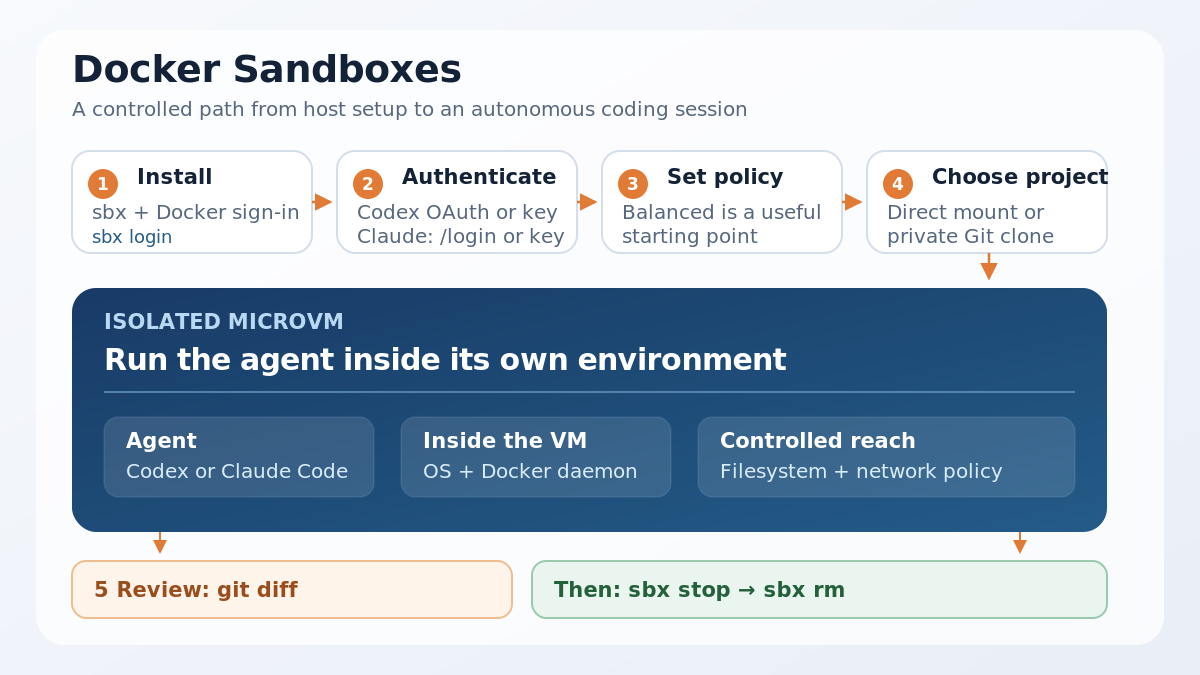
Task: Click 'OS + Docker daemon' text
Action: 530,471
